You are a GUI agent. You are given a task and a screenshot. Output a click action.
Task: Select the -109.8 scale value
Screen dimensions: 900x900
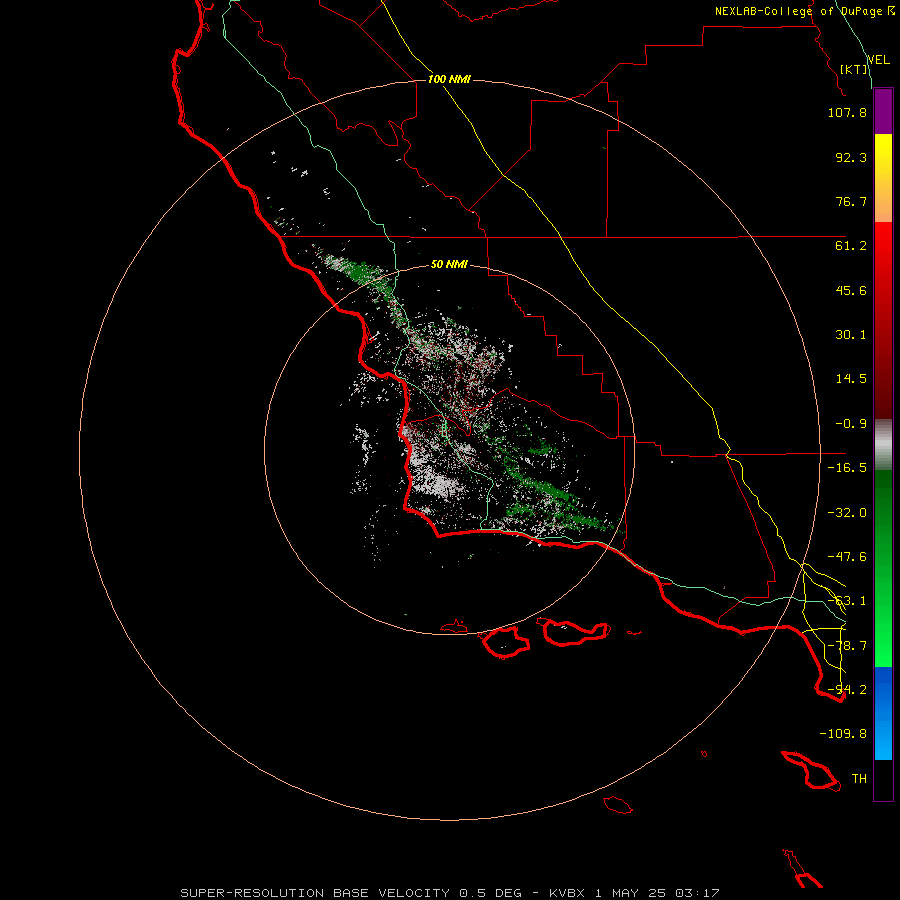pos(843,734)
